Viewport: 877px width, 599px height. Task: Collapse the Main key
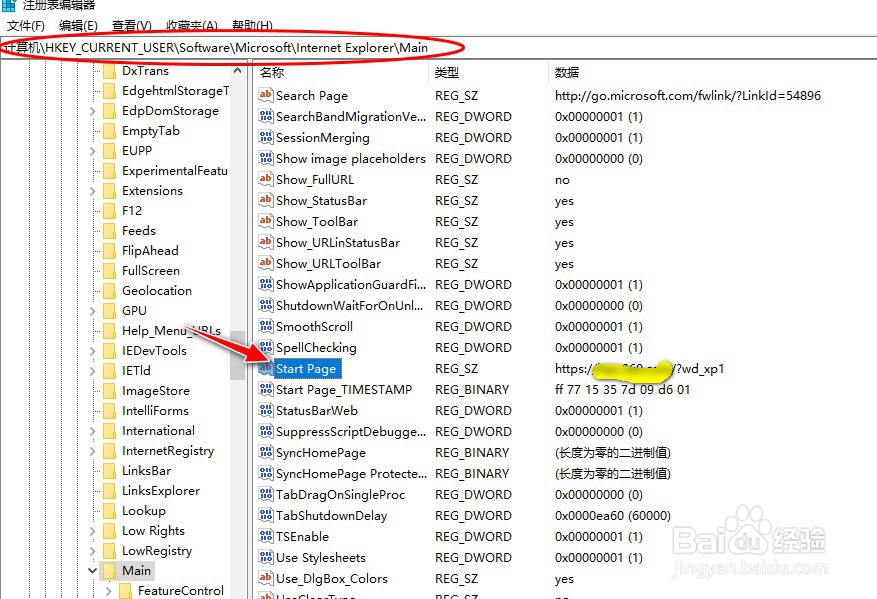pos(92,570)
